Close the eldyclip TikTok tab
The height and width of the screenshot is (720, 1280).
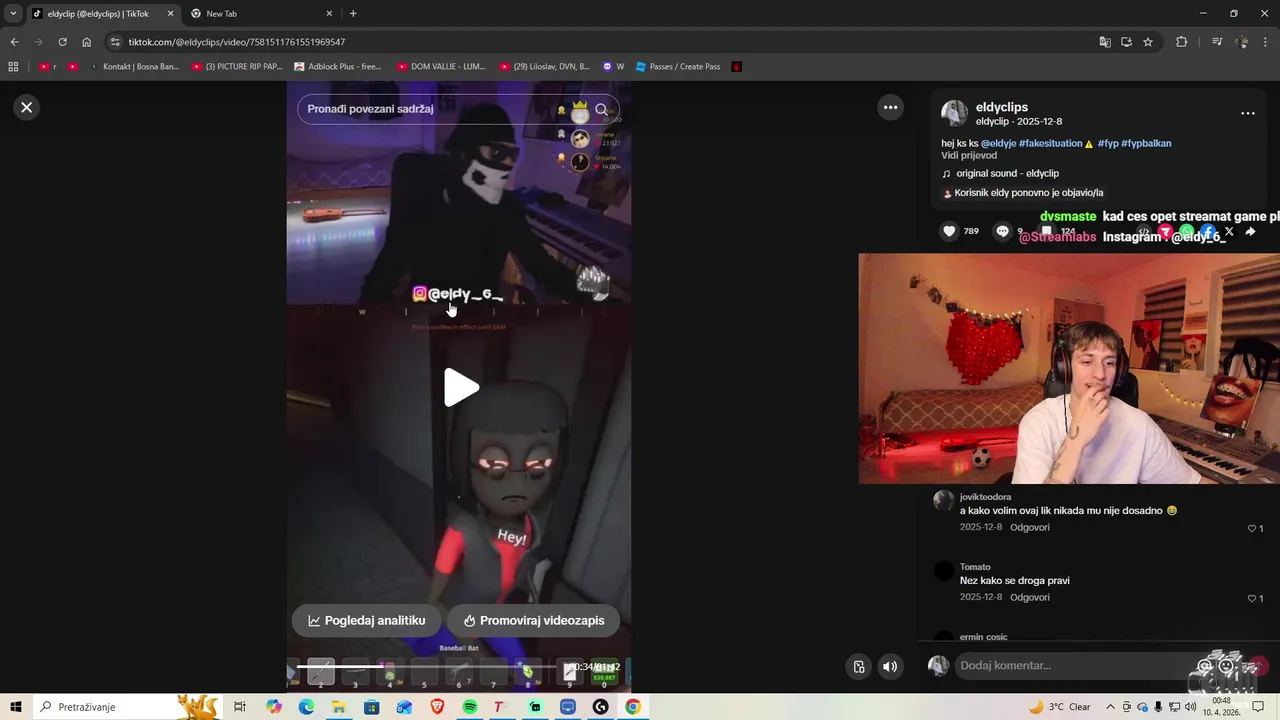click(x=170, y=14)
